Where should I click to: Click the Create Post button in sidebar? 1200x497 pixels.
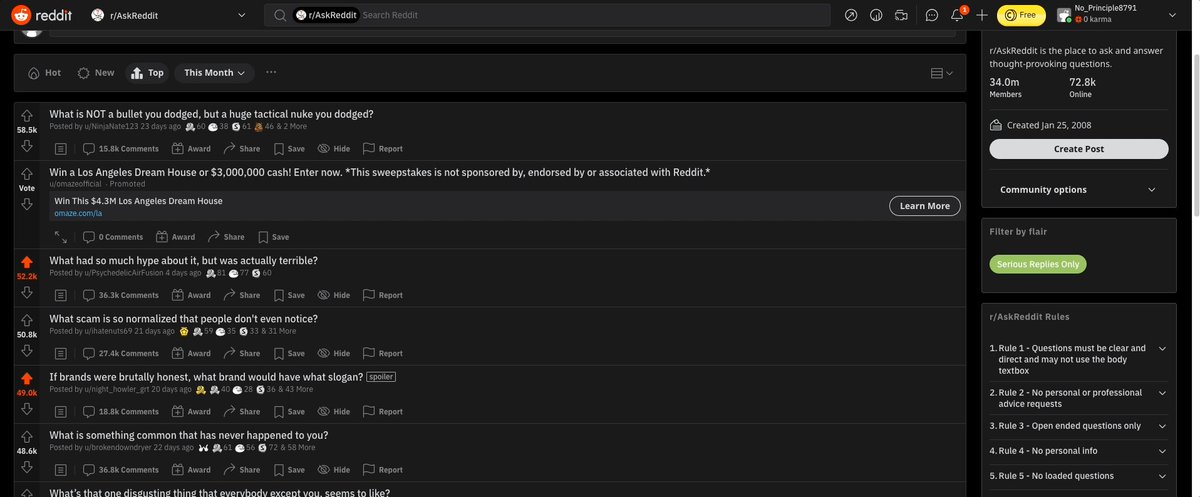click(x=1079, y=149)
